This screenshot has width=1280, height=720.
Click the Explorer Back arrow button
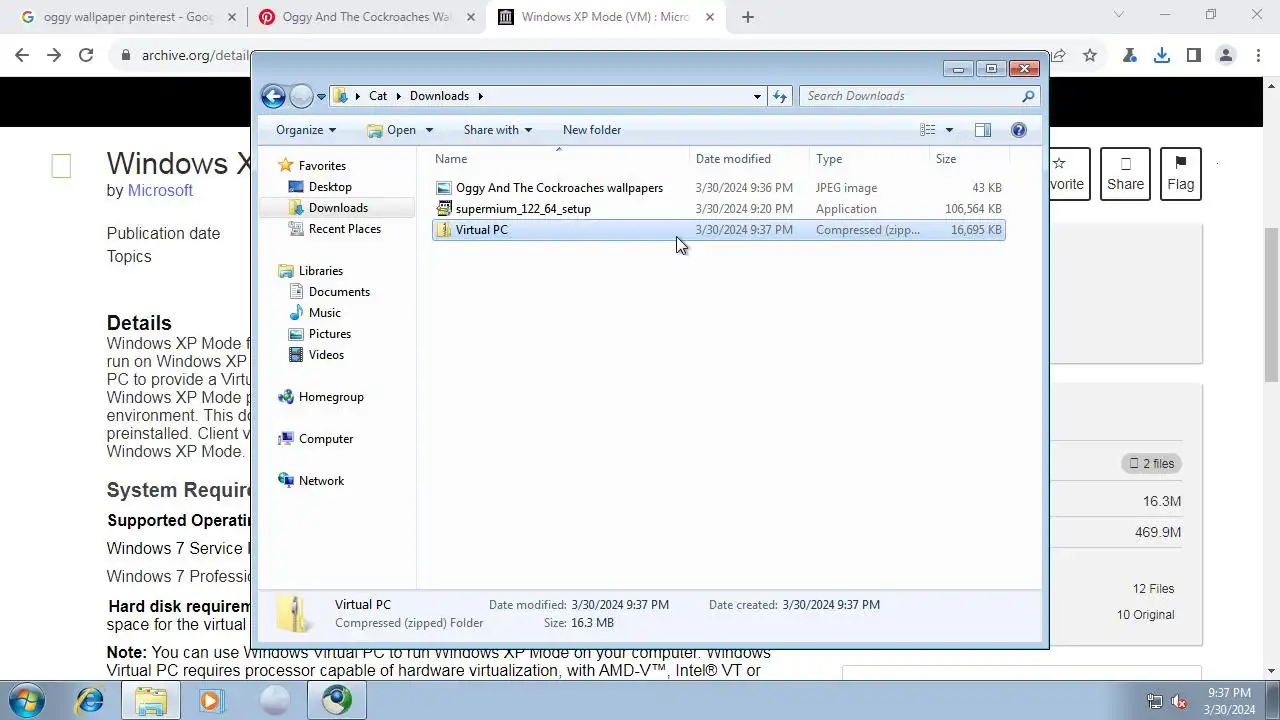273,96
